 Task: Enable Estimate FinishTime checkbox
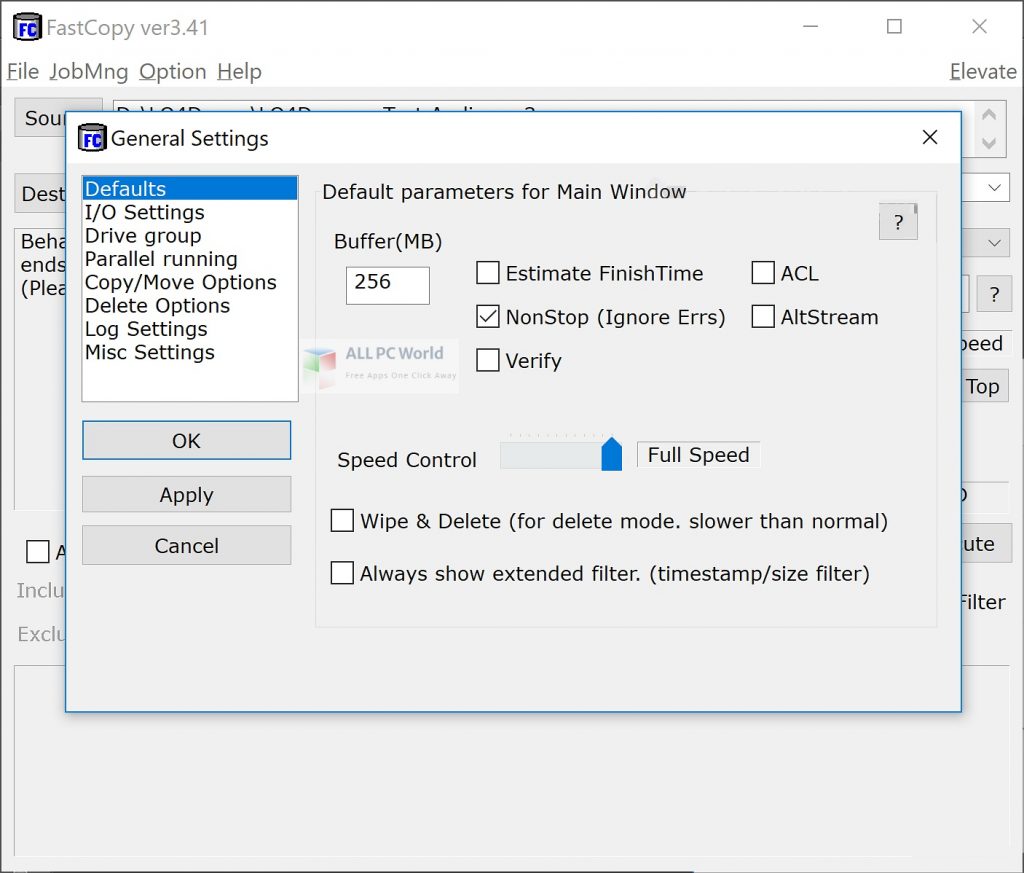coord(488,273)
